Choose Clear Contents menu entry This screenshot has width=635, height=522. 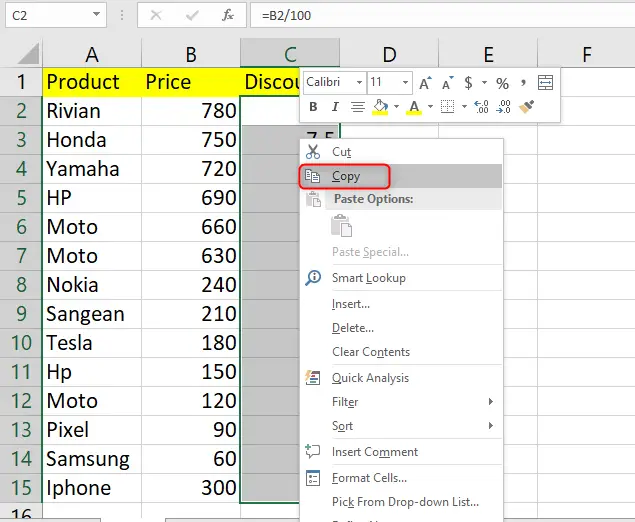click(402, 352)
